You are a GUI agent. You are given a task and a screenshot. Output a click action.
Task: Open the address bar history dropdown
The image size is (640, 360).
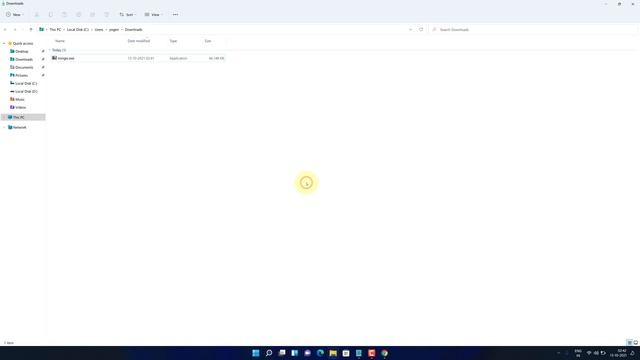(410, 30)
